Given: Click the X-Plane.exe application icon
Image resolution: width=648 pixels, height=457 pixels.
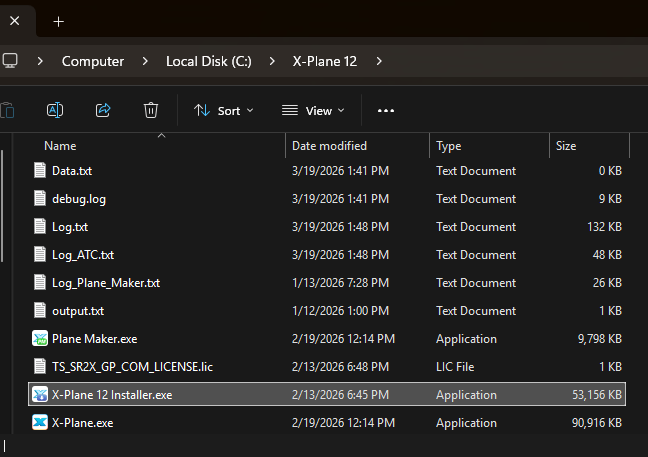Looking at the screenshot, I should 40,422.
